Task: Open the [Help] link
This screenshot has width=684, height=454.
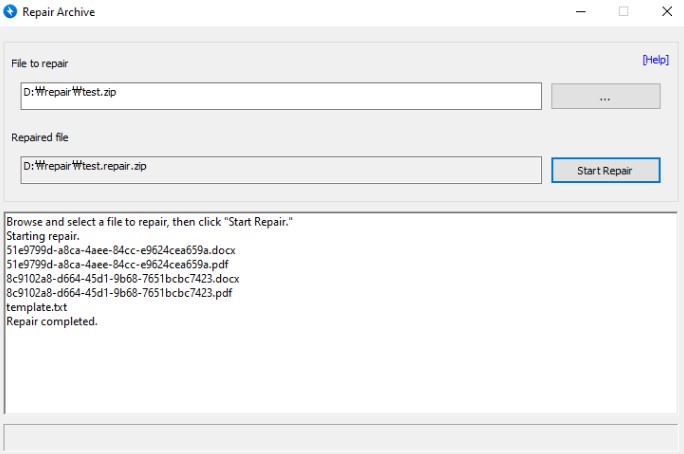Action: point(655,60)
